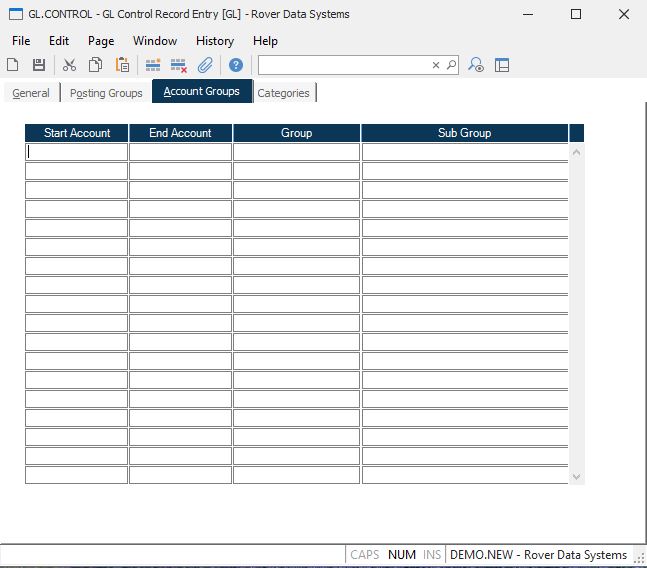Click the Paste clipboard icon

pyautogui.click(x=122, y=65)
